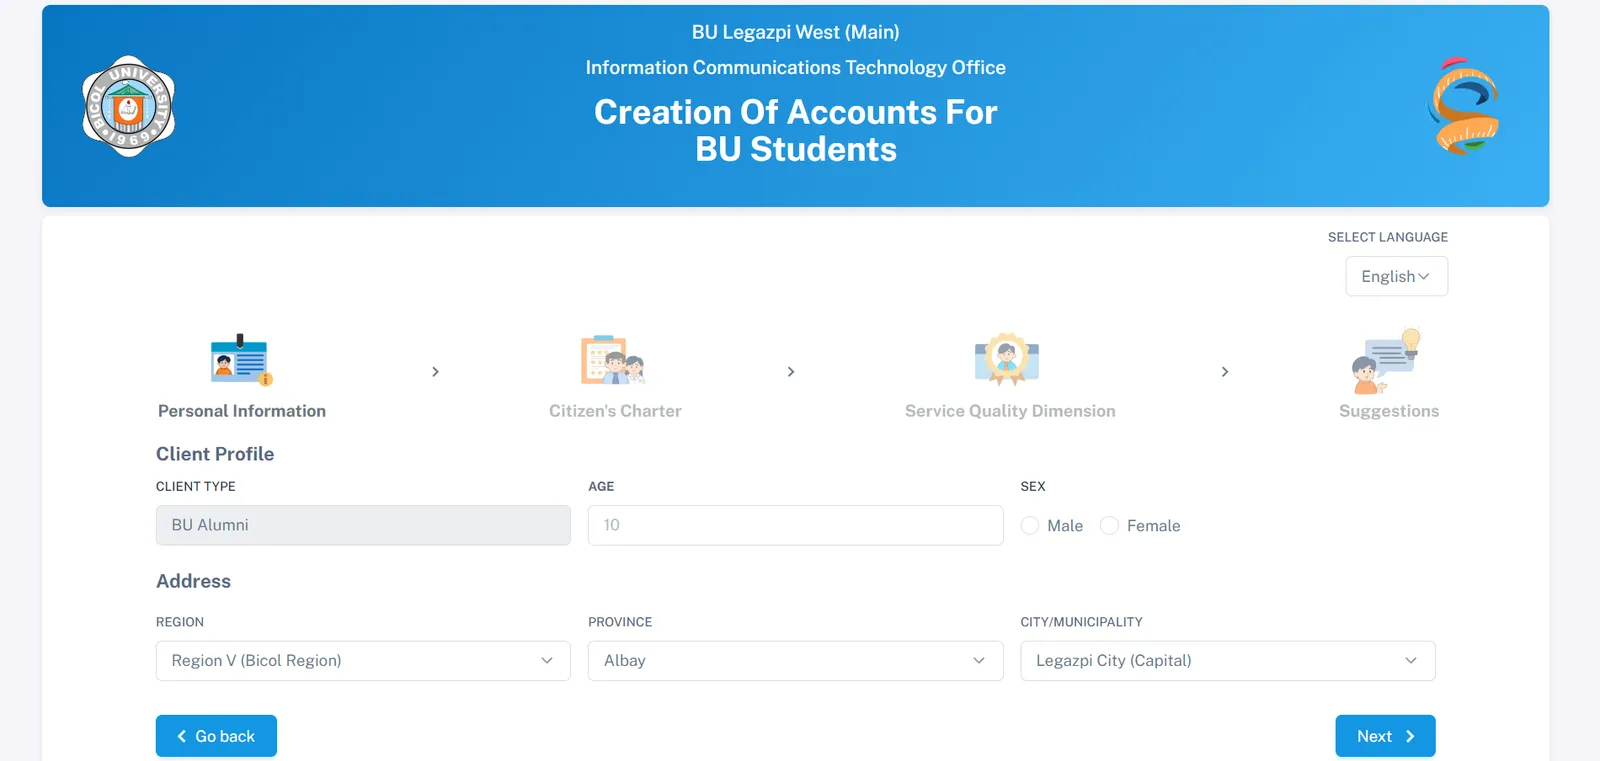Open the English language dropdown
This screenshot has width=1600, height=761.
pos(1396,276)
